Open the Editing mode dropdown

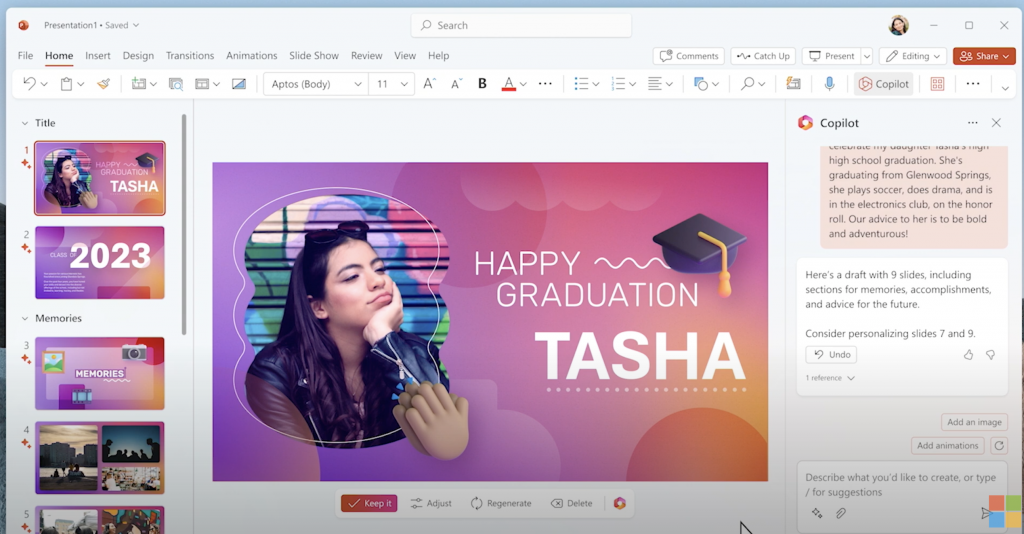[912, 56]
